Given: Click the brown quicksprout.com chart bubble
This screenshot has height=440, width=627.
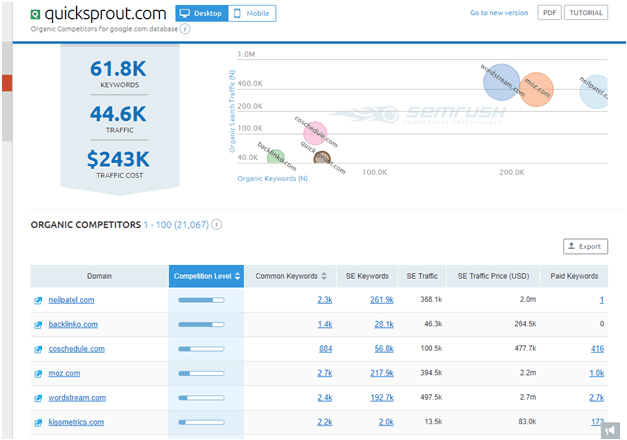Looking at the screenshot, I should click(x=322, y=158).
